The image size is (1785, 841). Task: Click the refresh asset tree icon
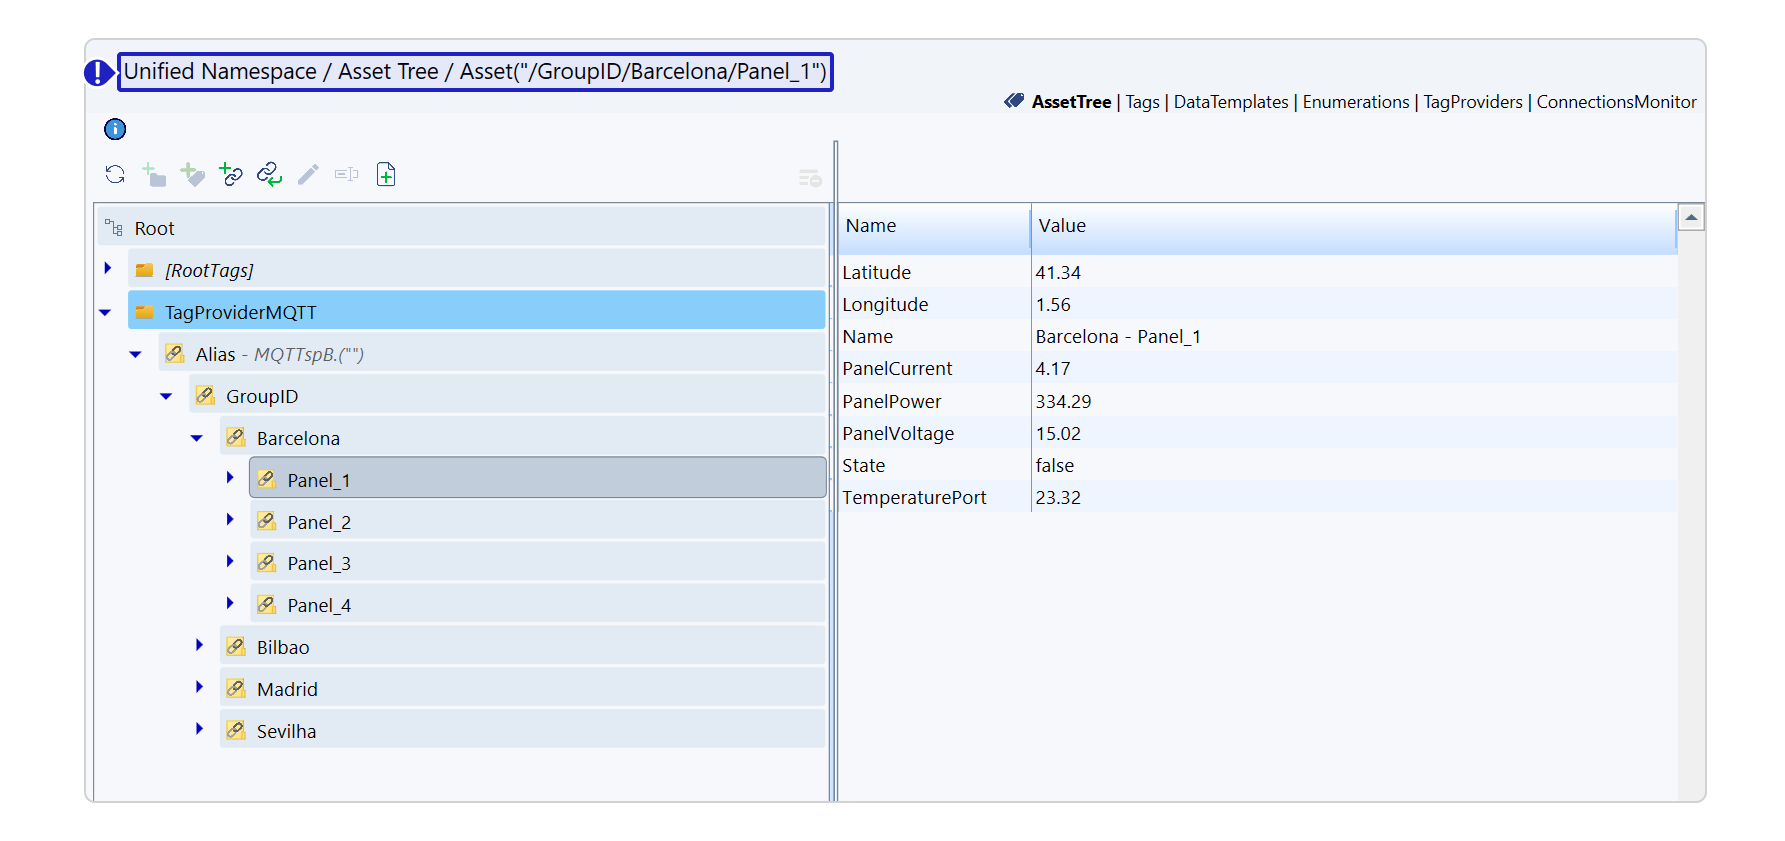(115, 175)
